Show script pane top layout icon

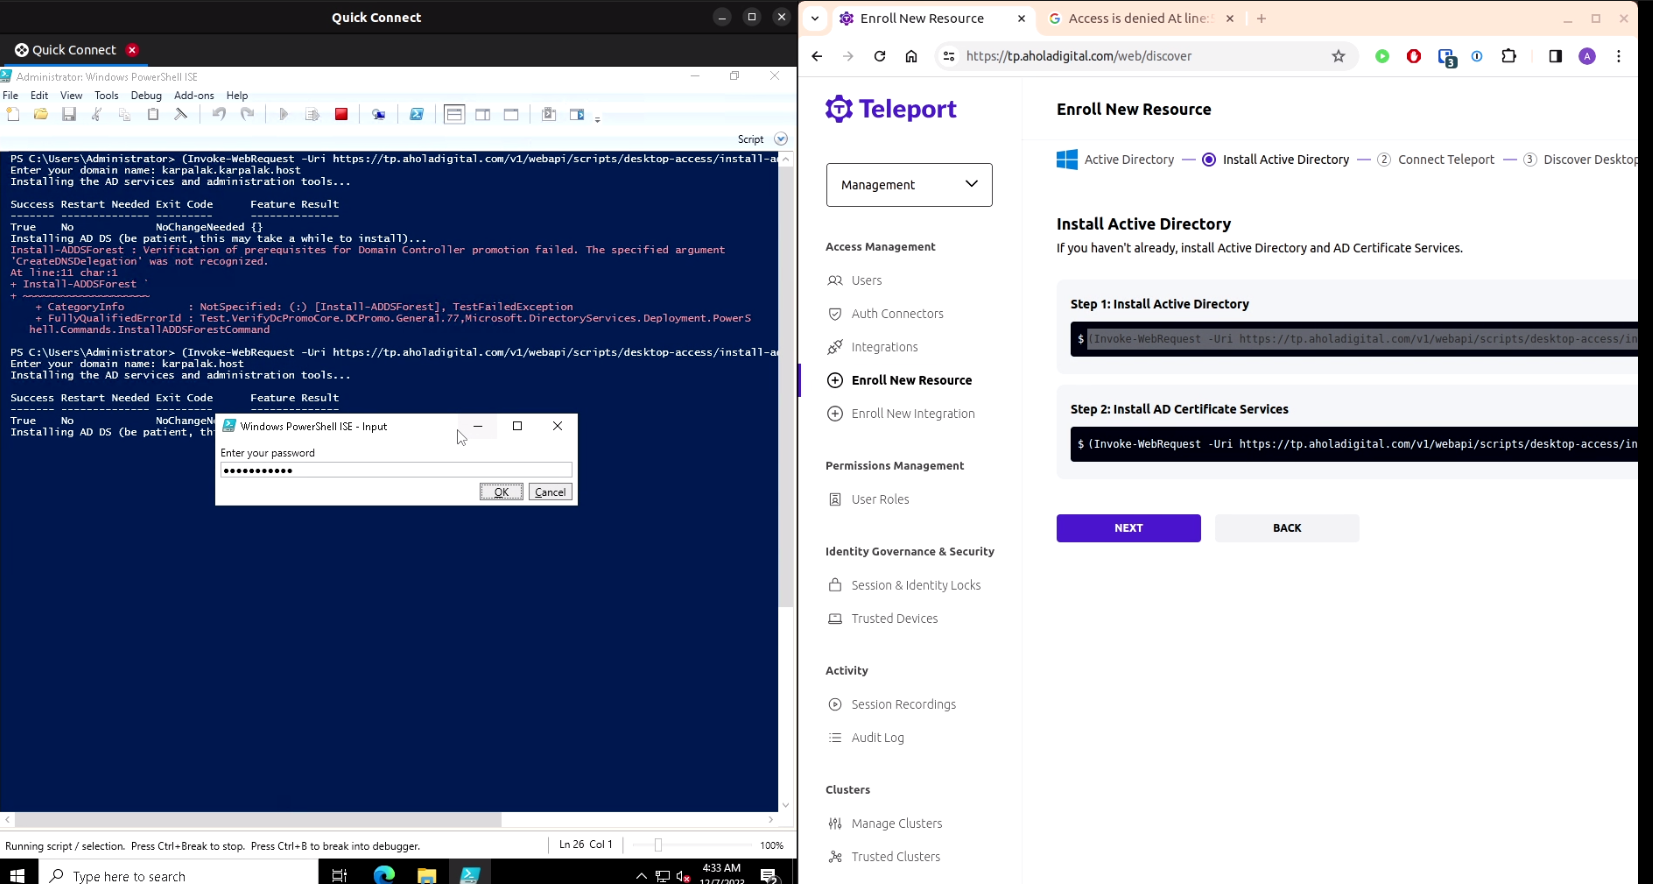click(x=454, y=114)
